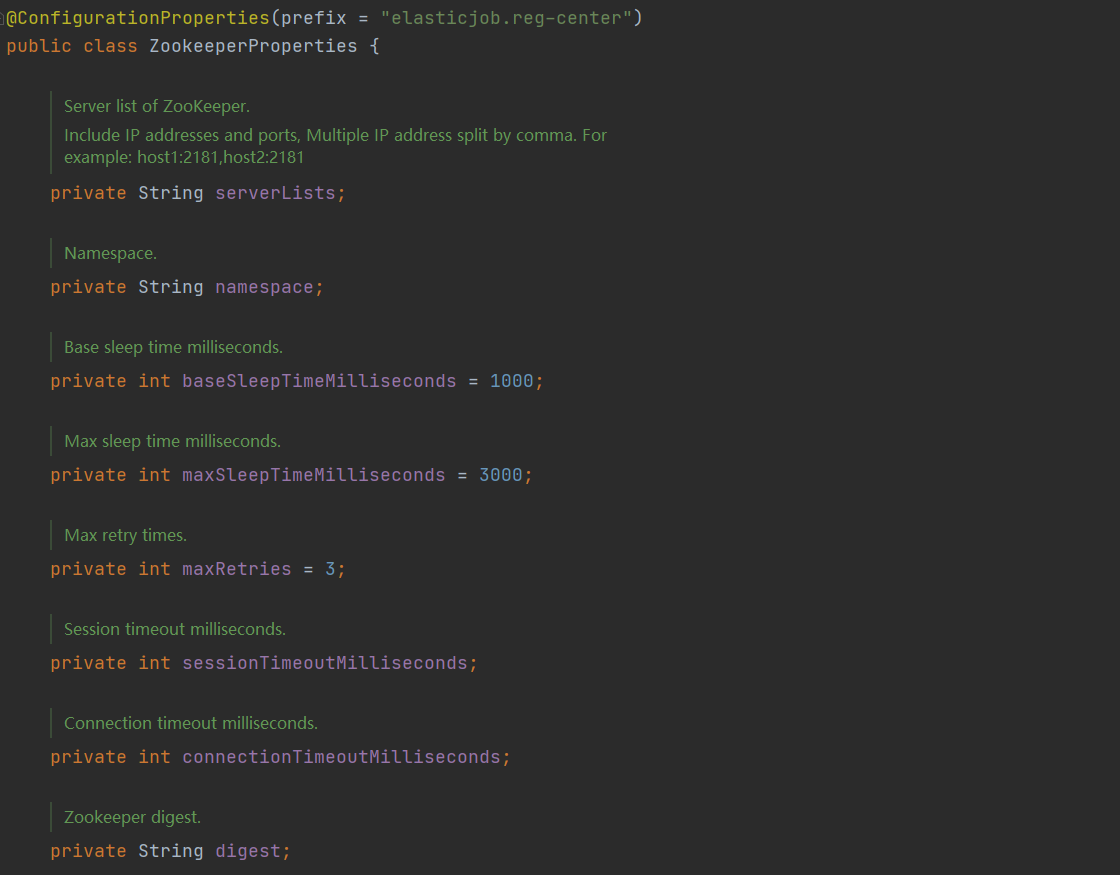The width and height of the screenshot is (1120, 875).
Task: Click the digest field name
Action: [x=248, y=851]
